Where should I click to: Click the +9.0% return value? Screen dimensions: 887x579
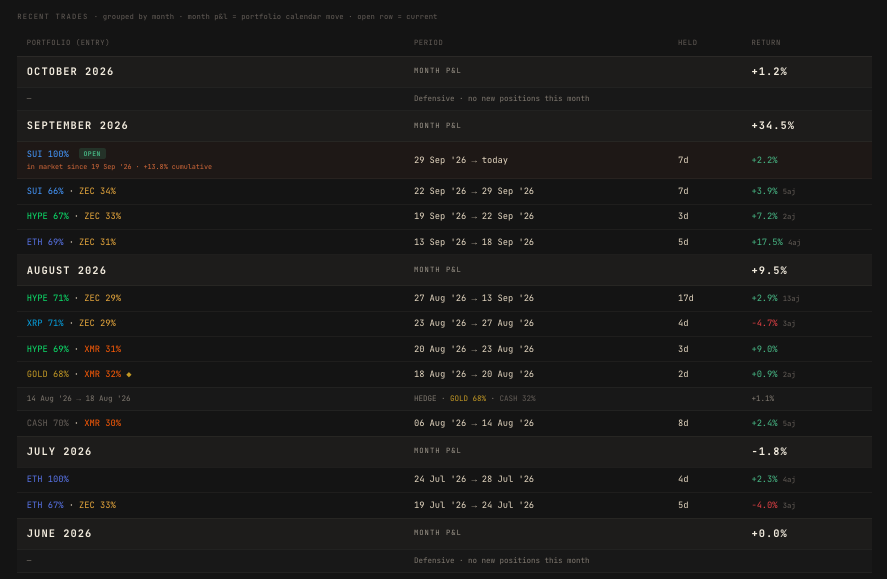pos(764,349)
